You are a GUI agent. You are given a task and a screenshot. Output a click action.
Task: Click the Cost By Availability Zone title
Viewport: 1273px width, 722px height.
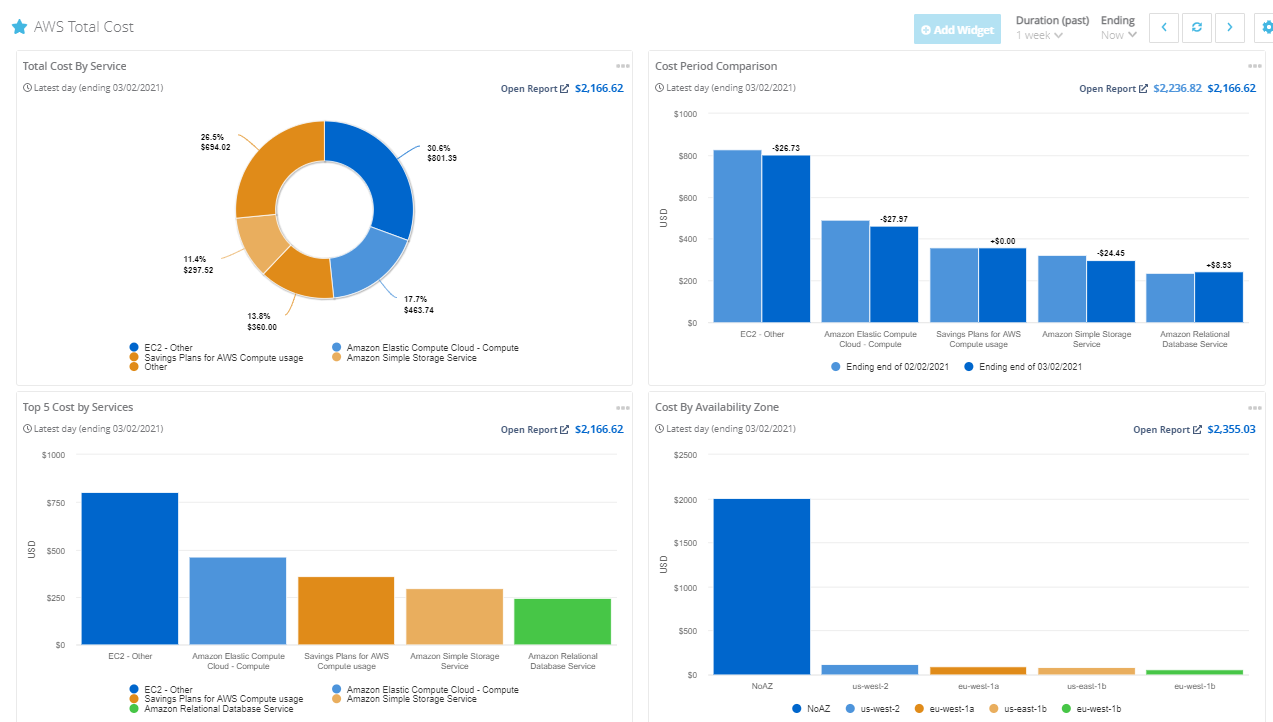click(717, 407)
